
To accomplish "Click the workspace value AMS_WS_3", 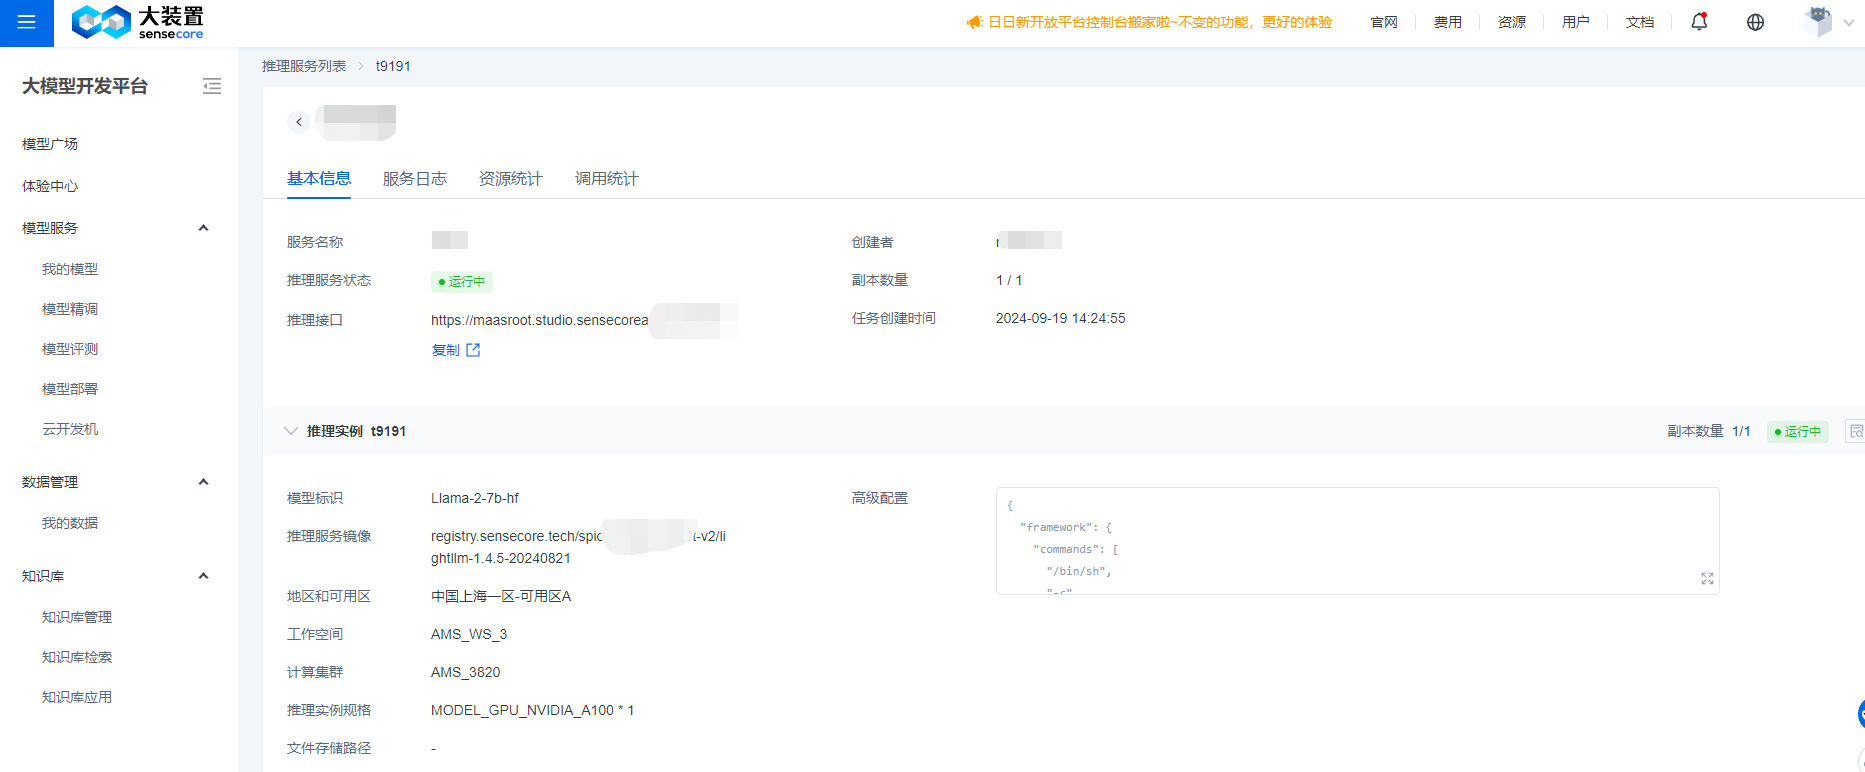I will pyautogui.click(x=469, y=634).
